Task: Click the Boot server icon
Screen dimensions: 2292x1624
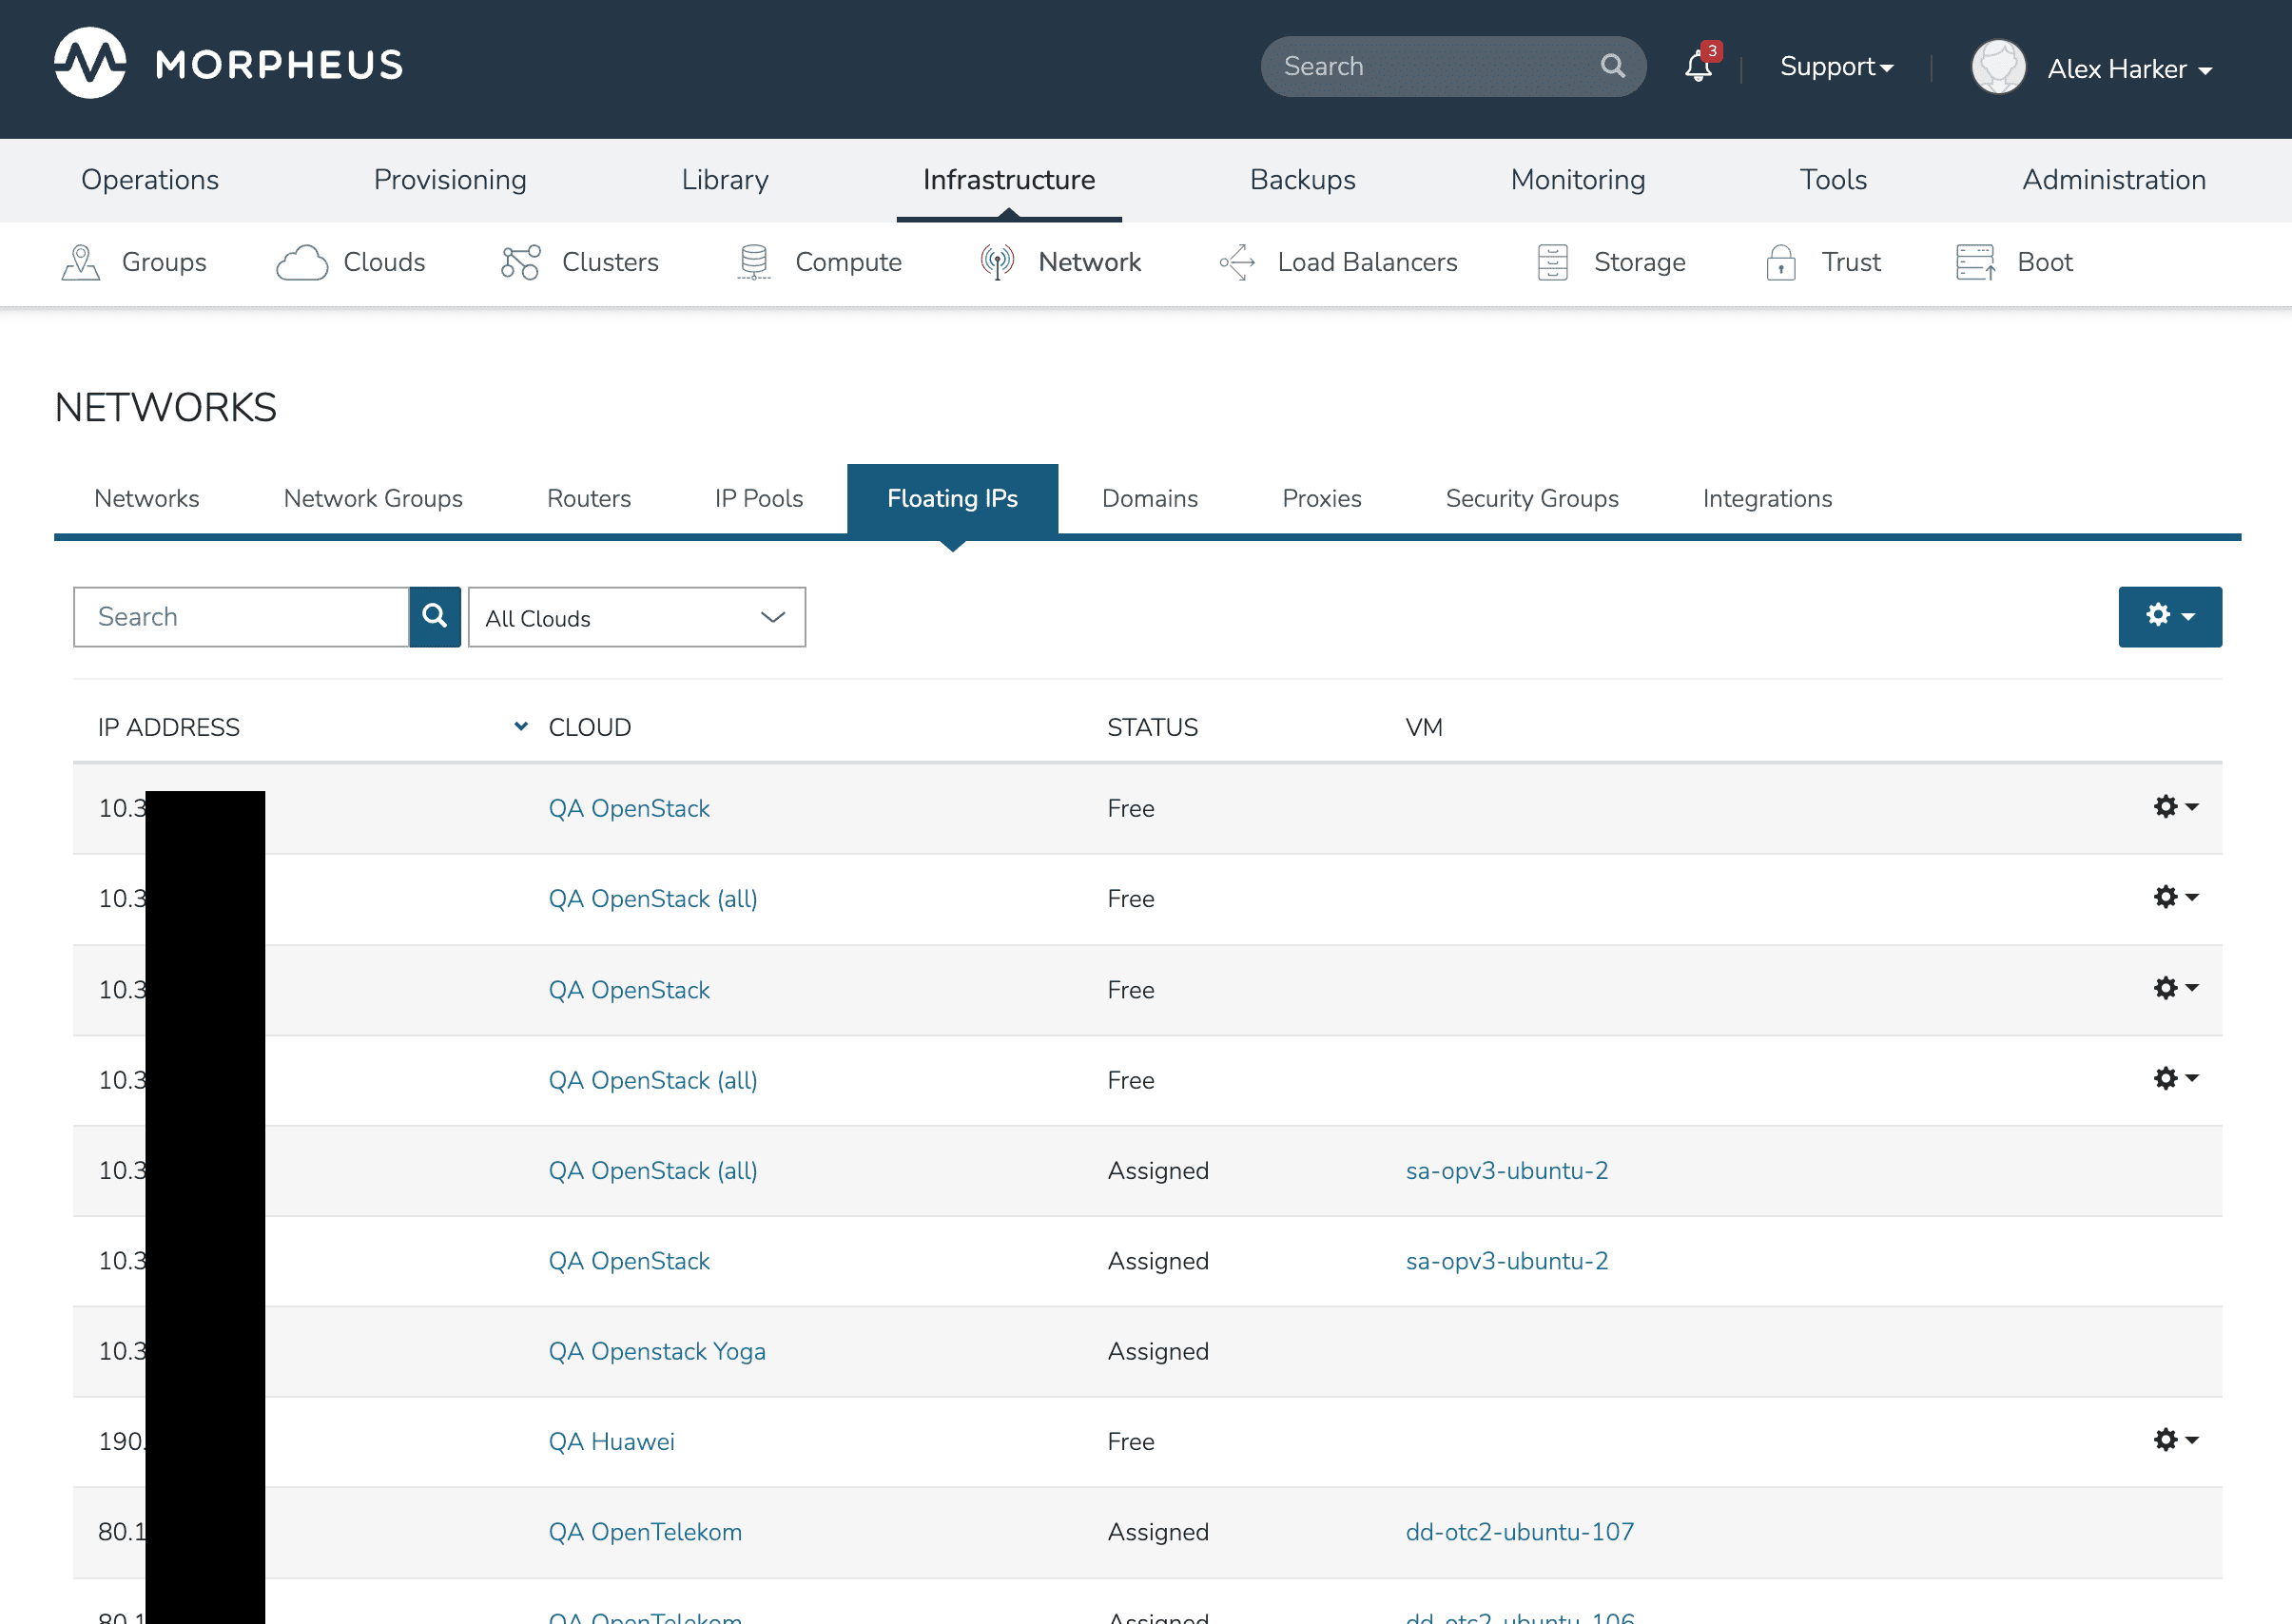Action: 1975,262
